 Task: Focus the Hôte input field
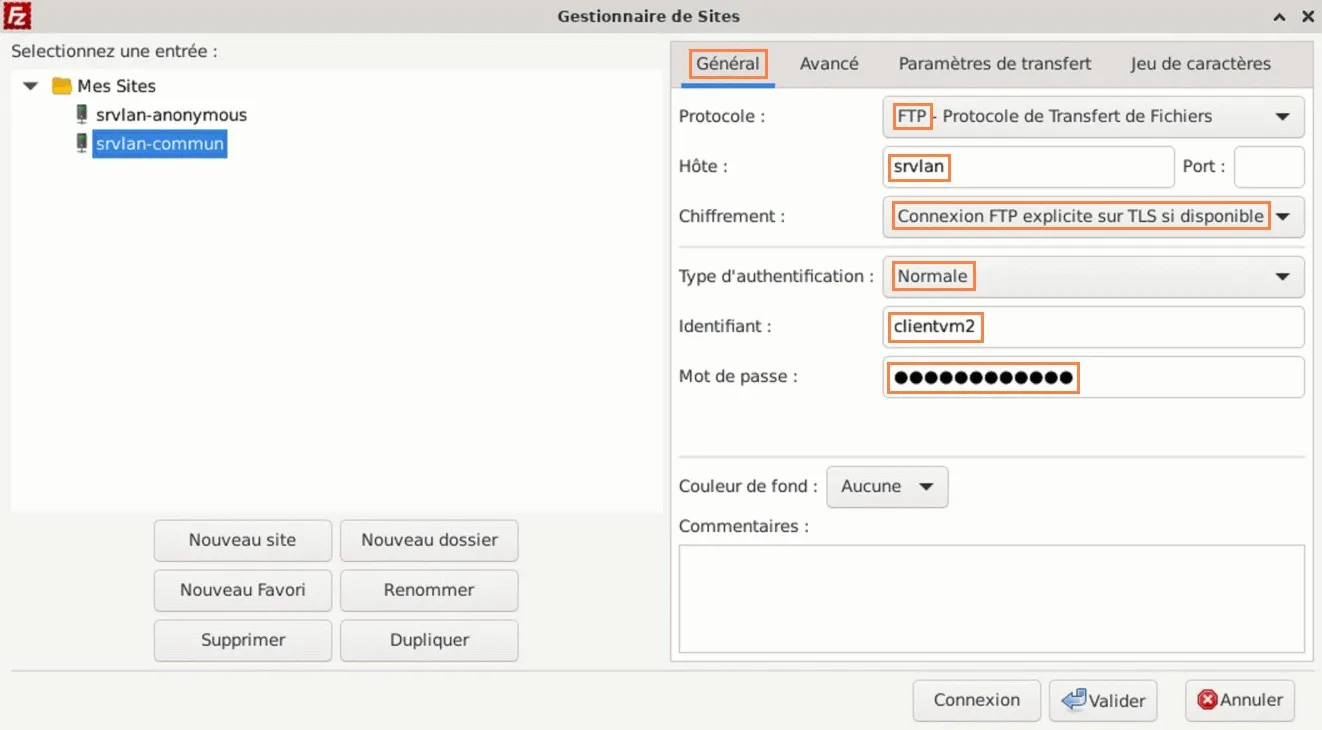coord(1028,167)
